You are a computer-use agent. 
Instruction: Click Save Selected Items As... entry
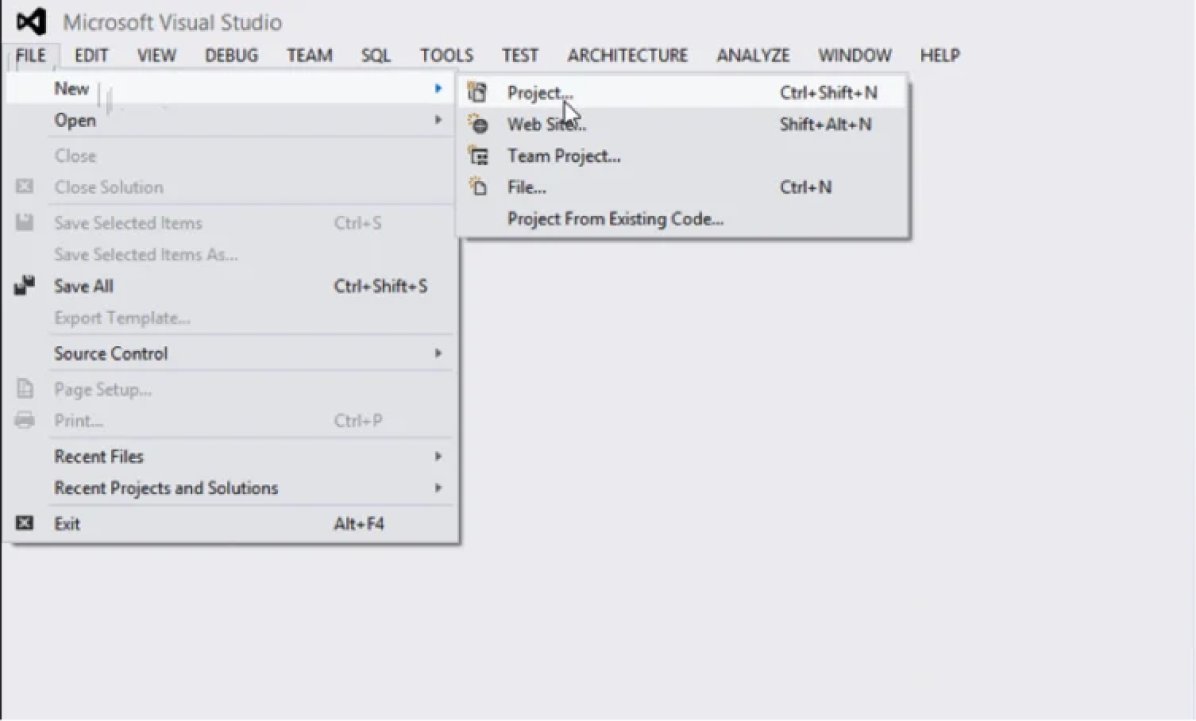click(x=231, y=254)
